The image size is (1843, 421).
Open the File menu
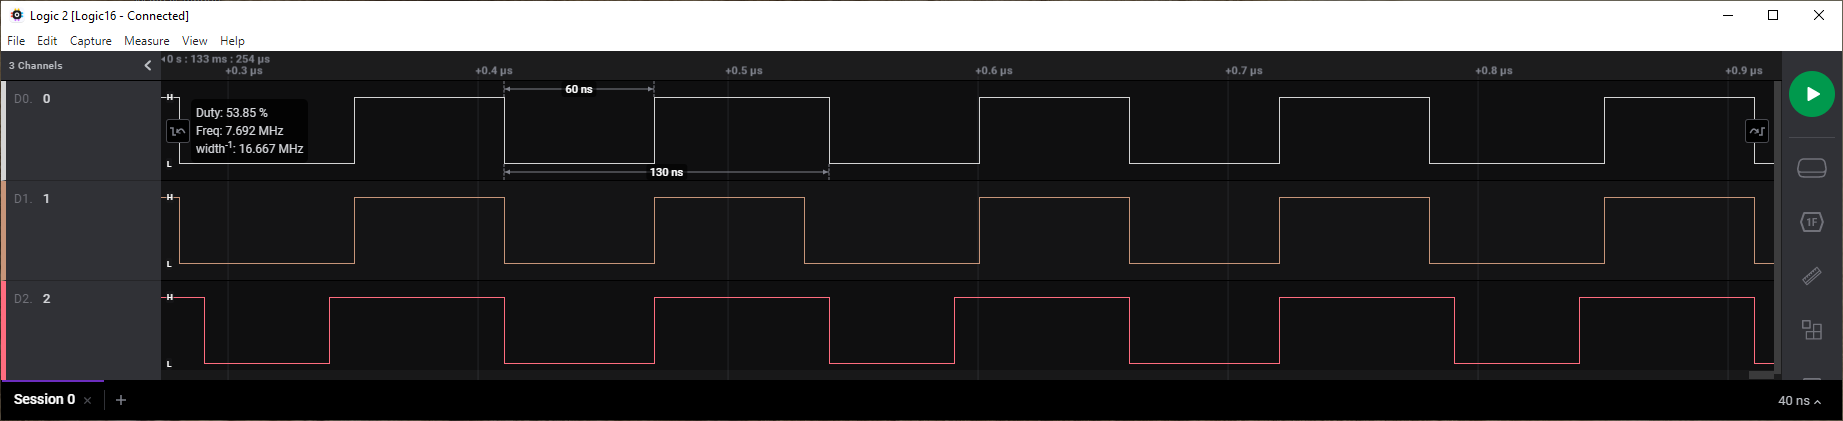point(16,41)
